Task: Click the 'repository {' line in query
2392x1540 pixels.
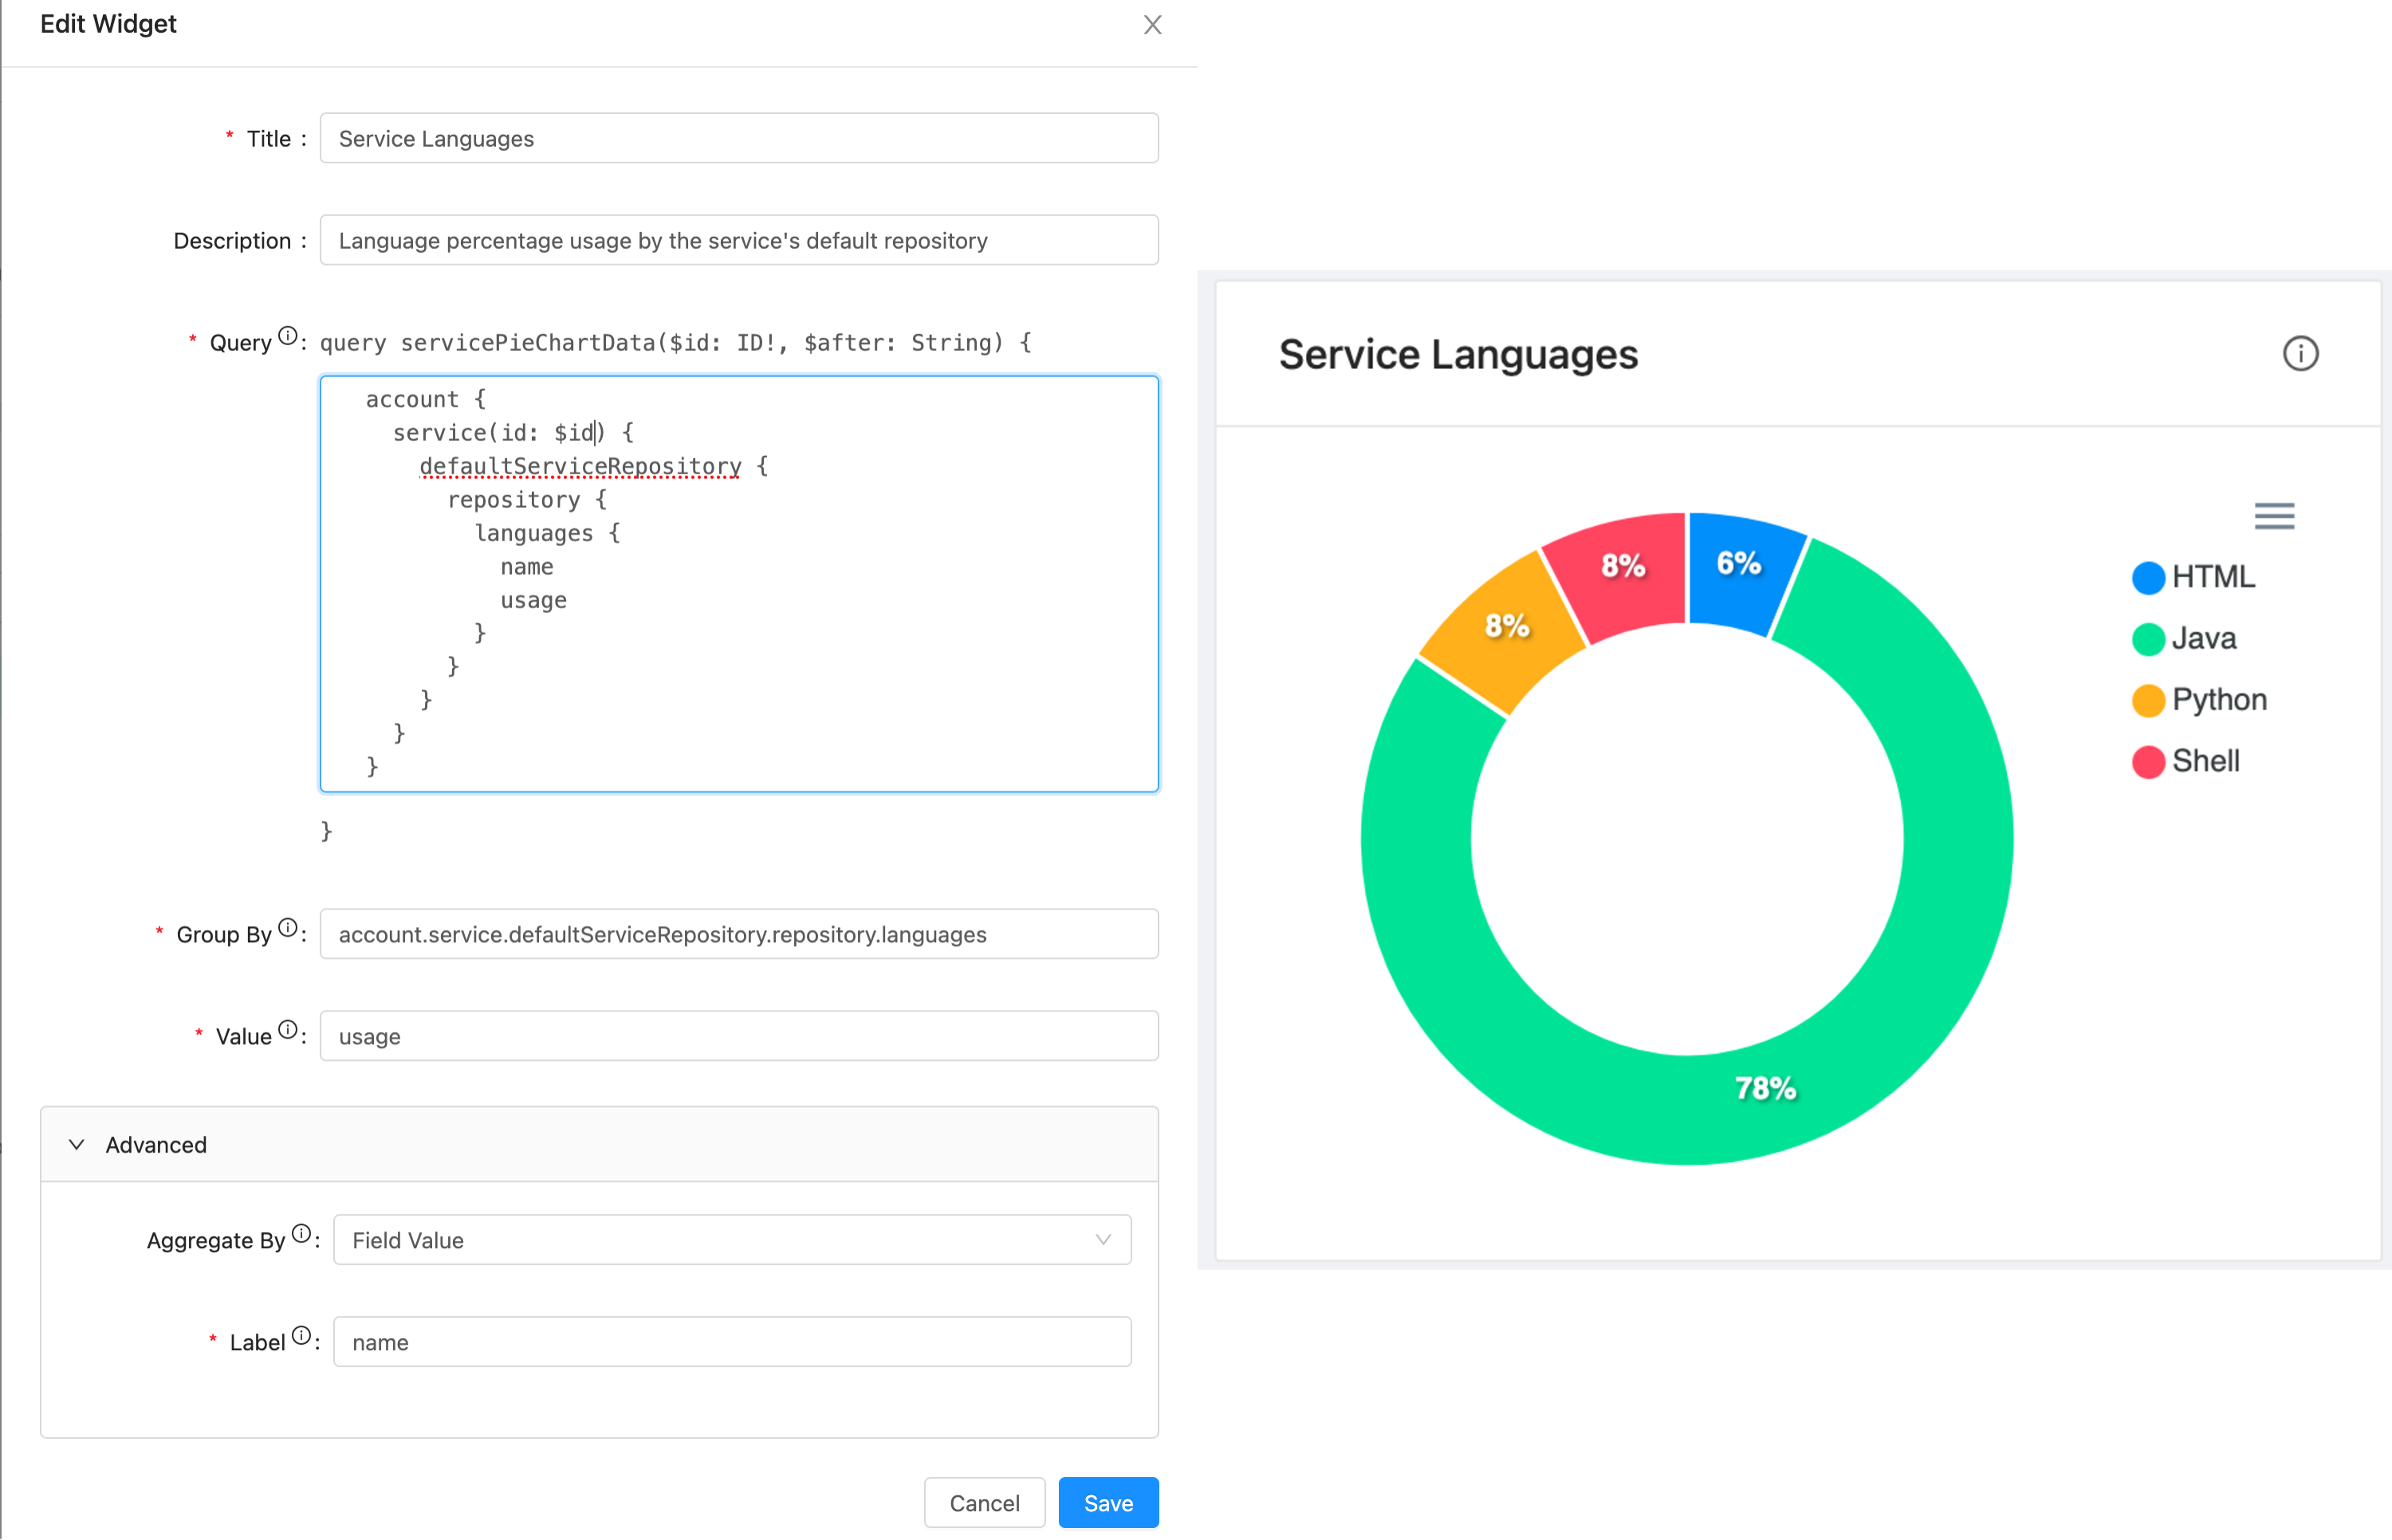Action: click(527, 499)
